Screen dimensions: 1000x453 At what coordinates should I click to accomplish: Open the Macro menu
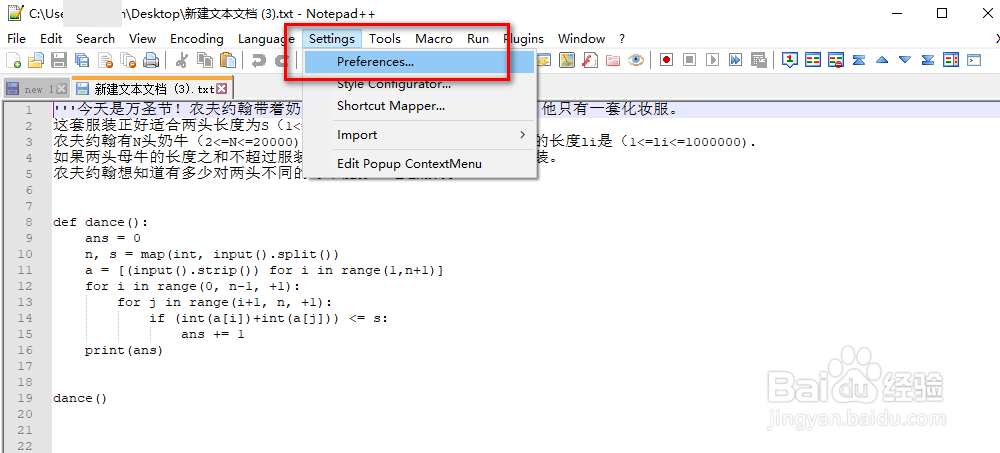pyautogui.click(x=434, y=39)
